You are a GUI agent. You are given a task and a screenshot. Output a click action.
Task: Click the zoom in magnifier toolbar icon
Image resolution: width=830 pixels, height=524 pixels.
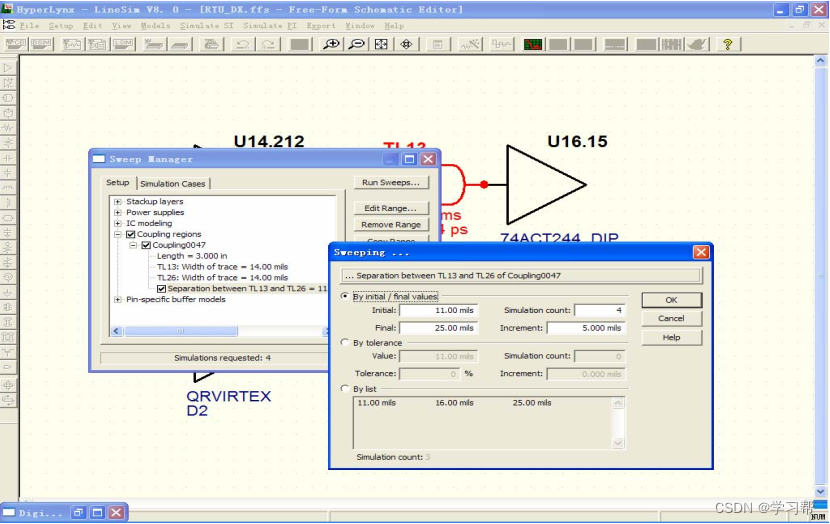tap(331, 44)
